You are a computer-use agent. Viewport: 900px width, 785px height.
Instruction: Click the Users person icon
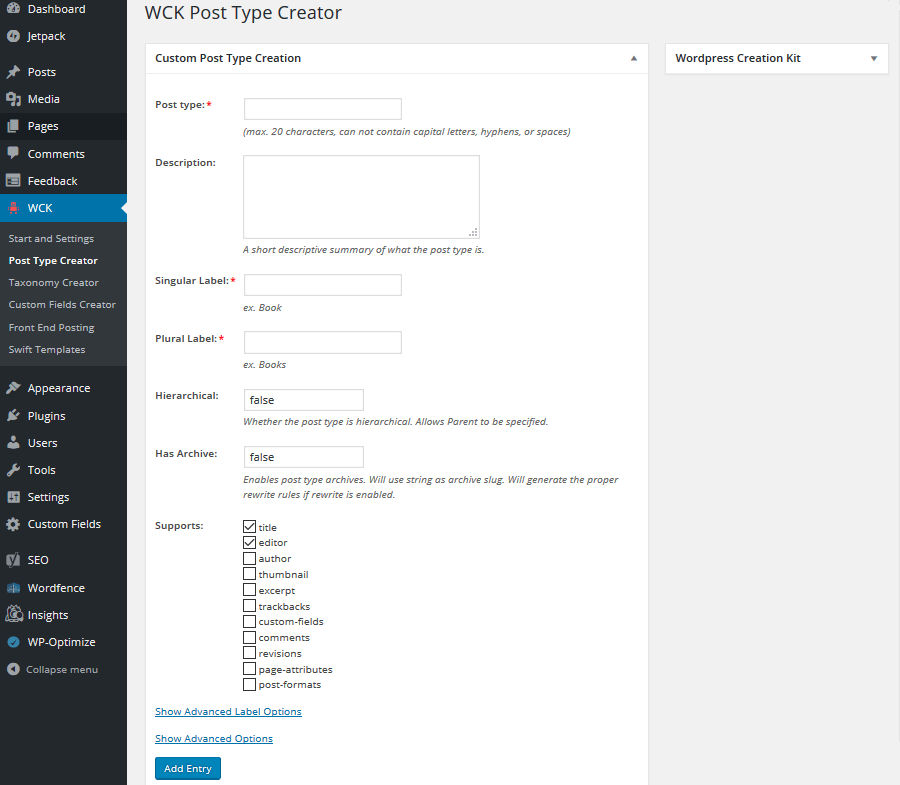tap(13, 442)
